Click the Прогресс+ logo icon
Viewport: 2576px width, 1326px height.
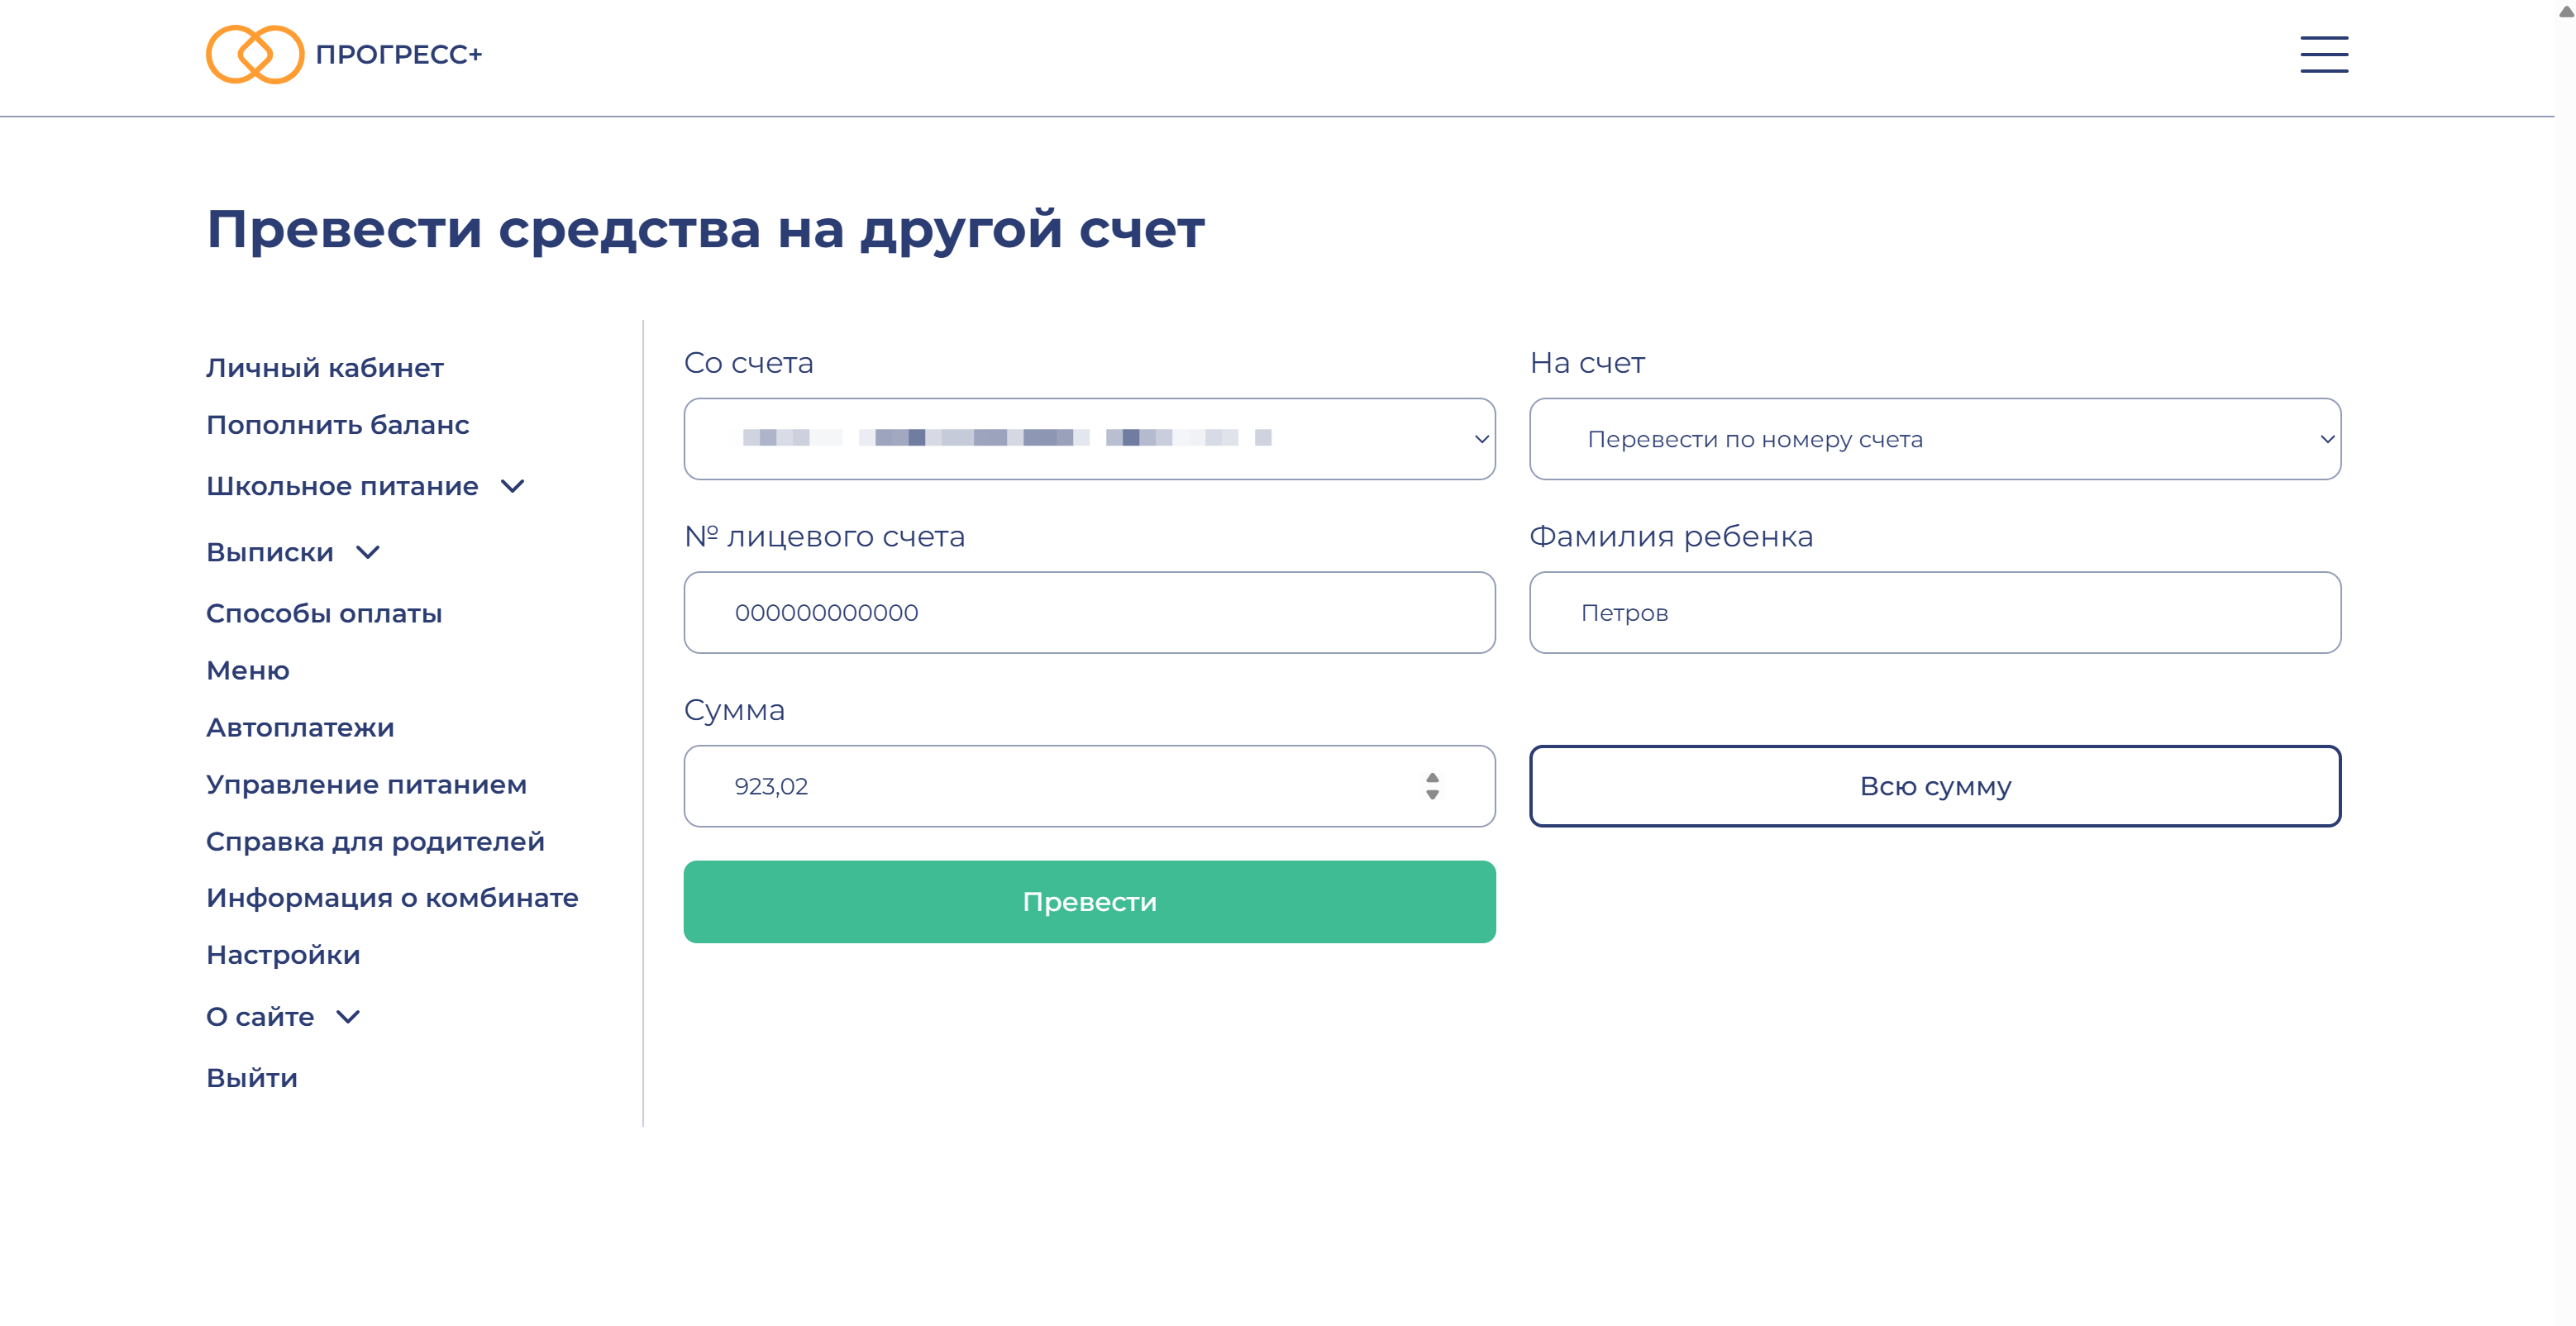click(x=254, y=54)
